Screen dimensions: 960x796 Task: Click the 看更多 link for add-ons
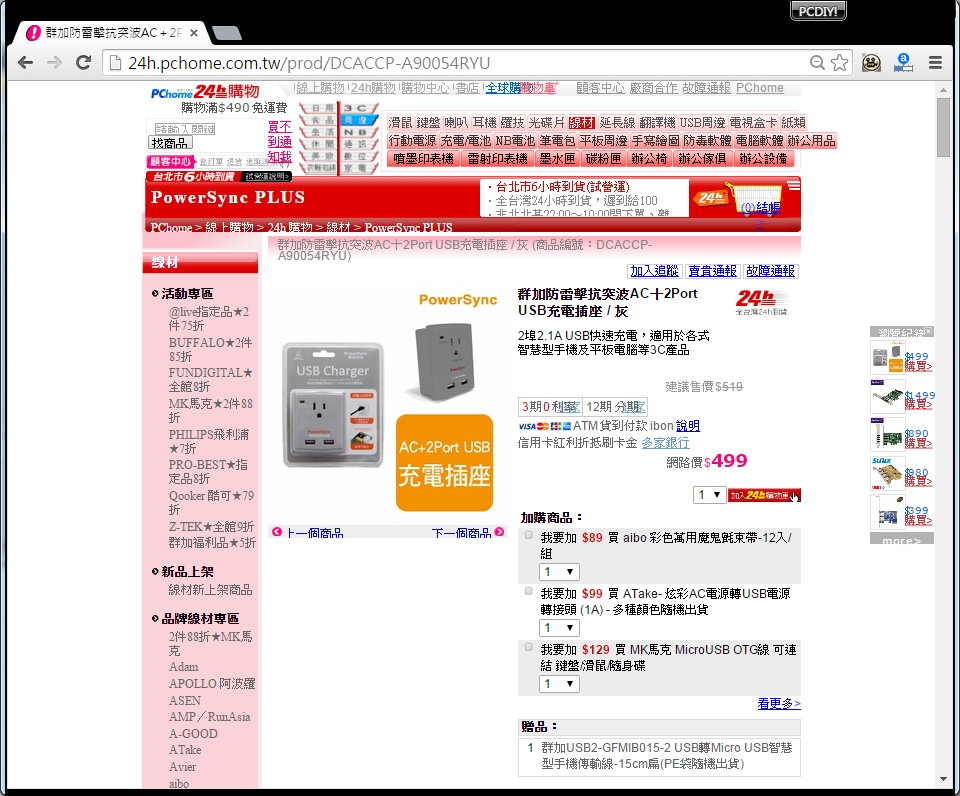(x=779, y=704)
